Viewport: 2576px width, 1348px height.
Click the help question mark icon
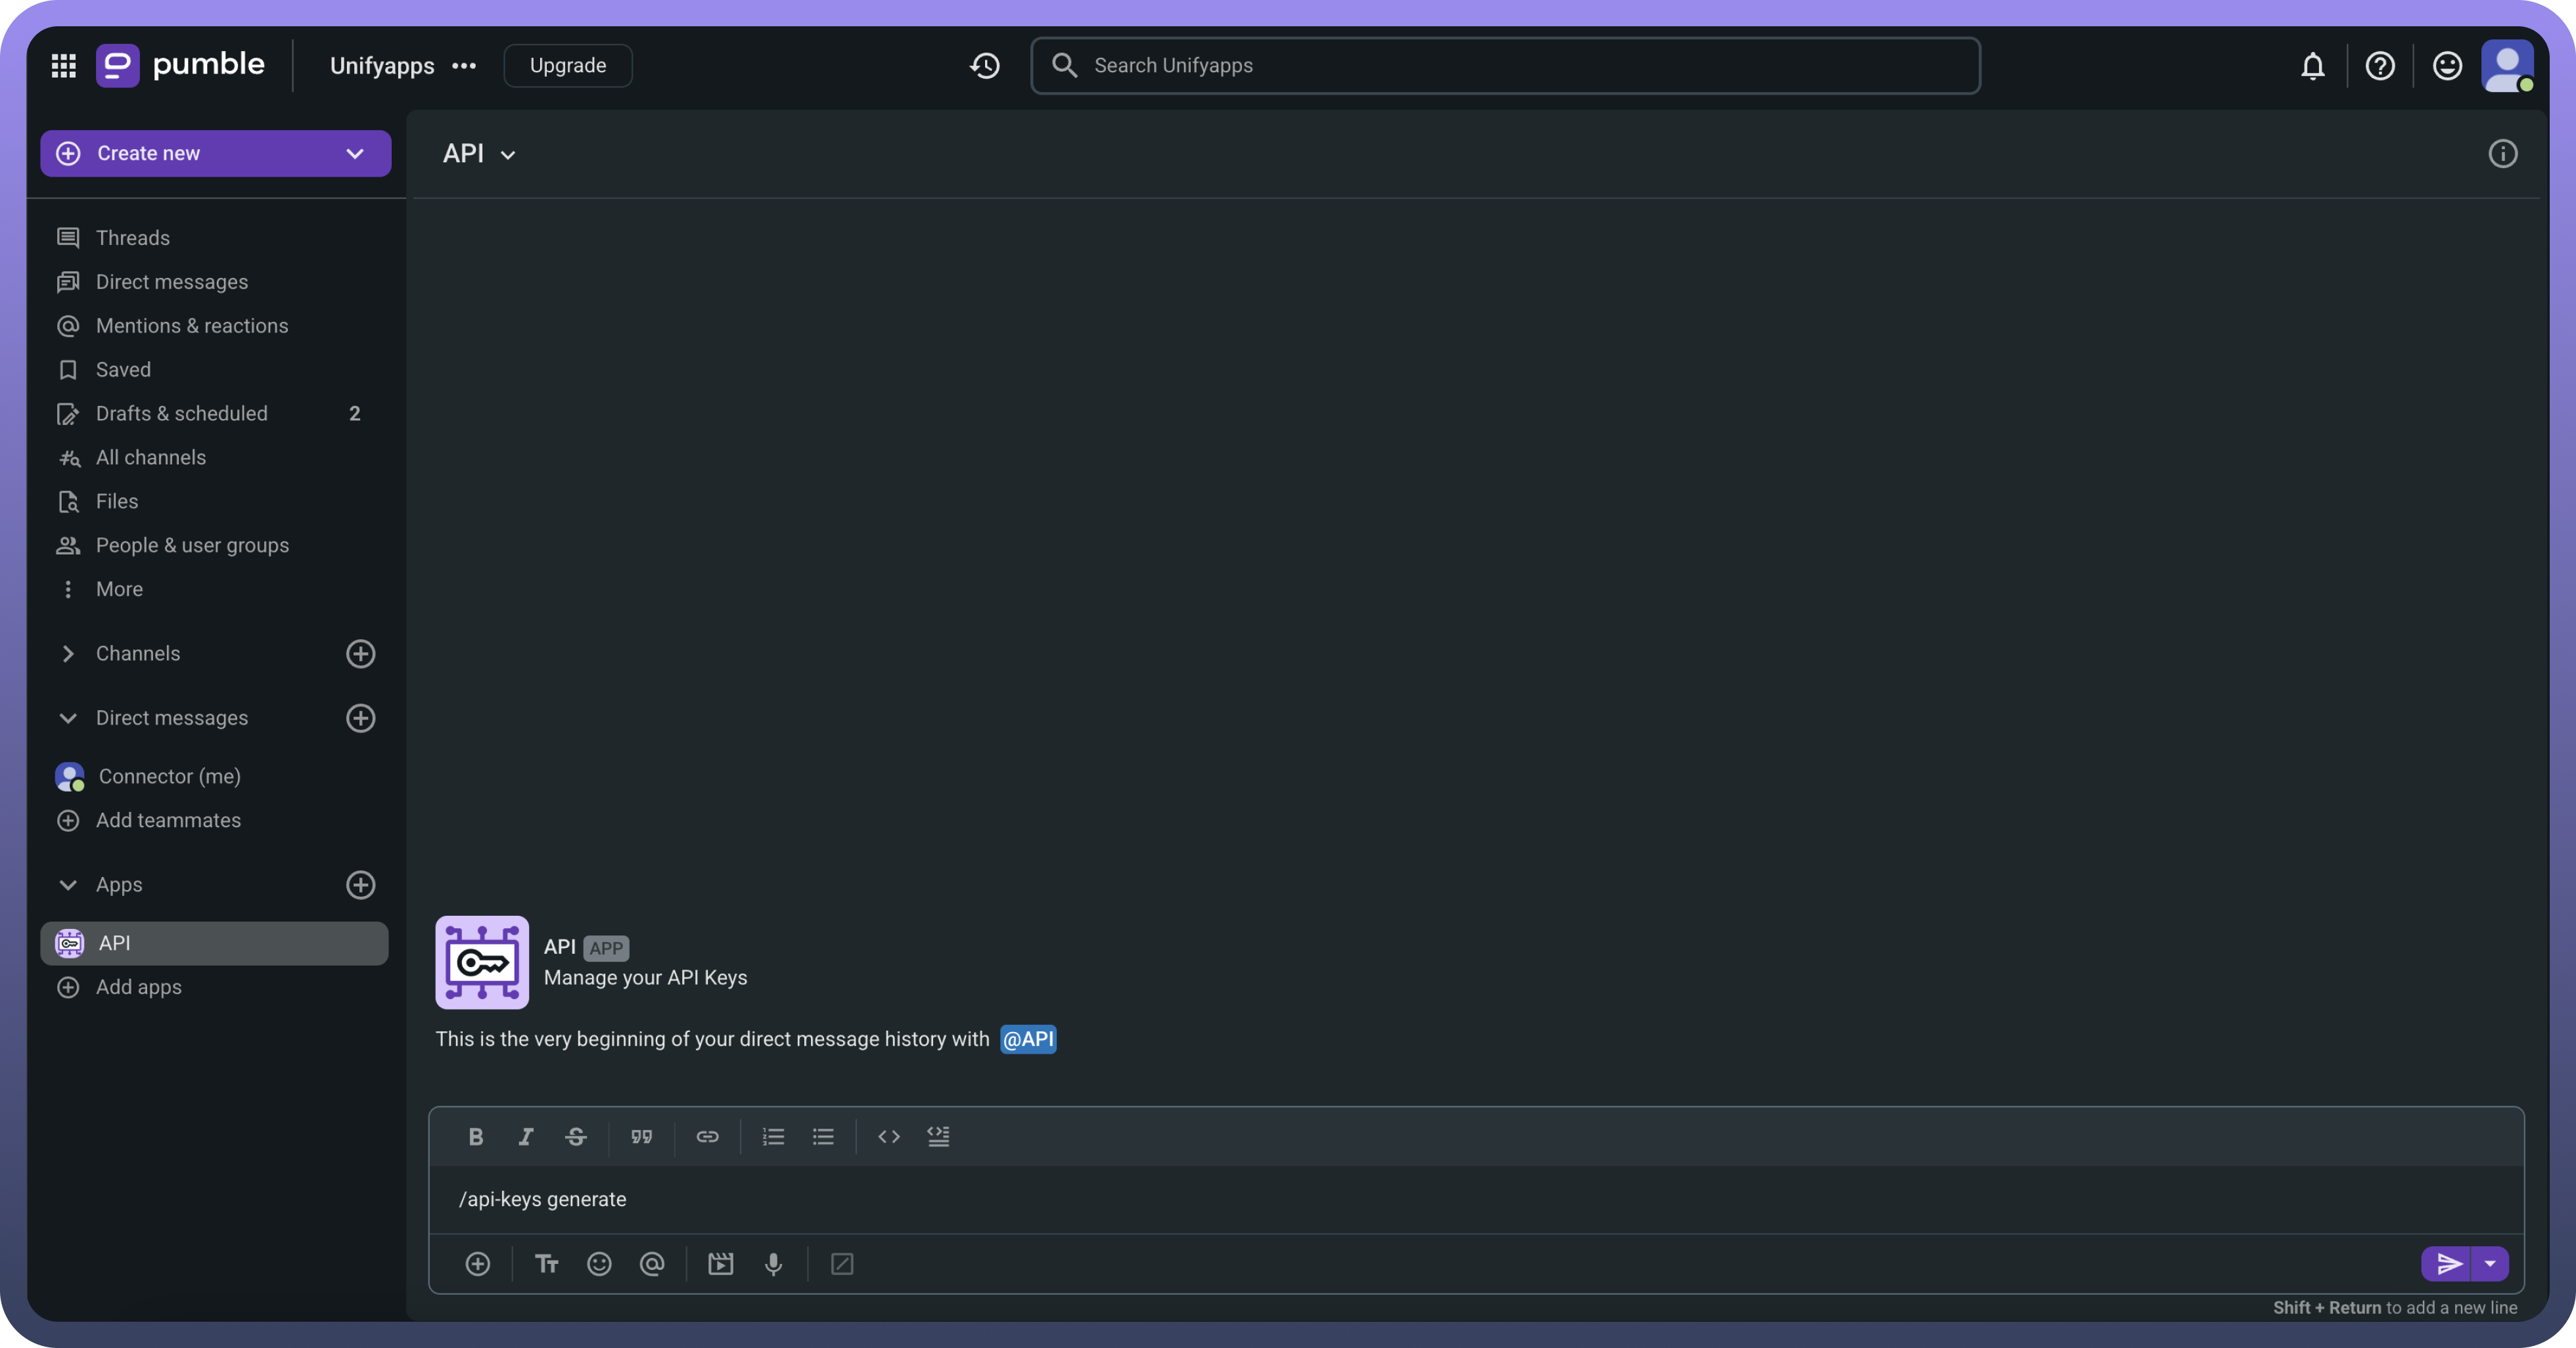pyautogui.click(x=2379, y=66)
